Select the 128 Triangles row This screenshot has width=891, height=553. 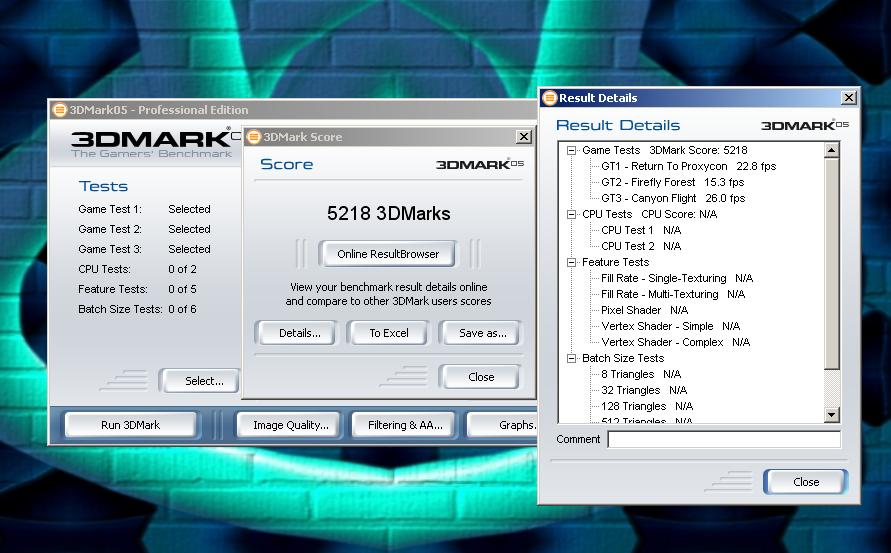pyautogui.click(x=647, y=406)
